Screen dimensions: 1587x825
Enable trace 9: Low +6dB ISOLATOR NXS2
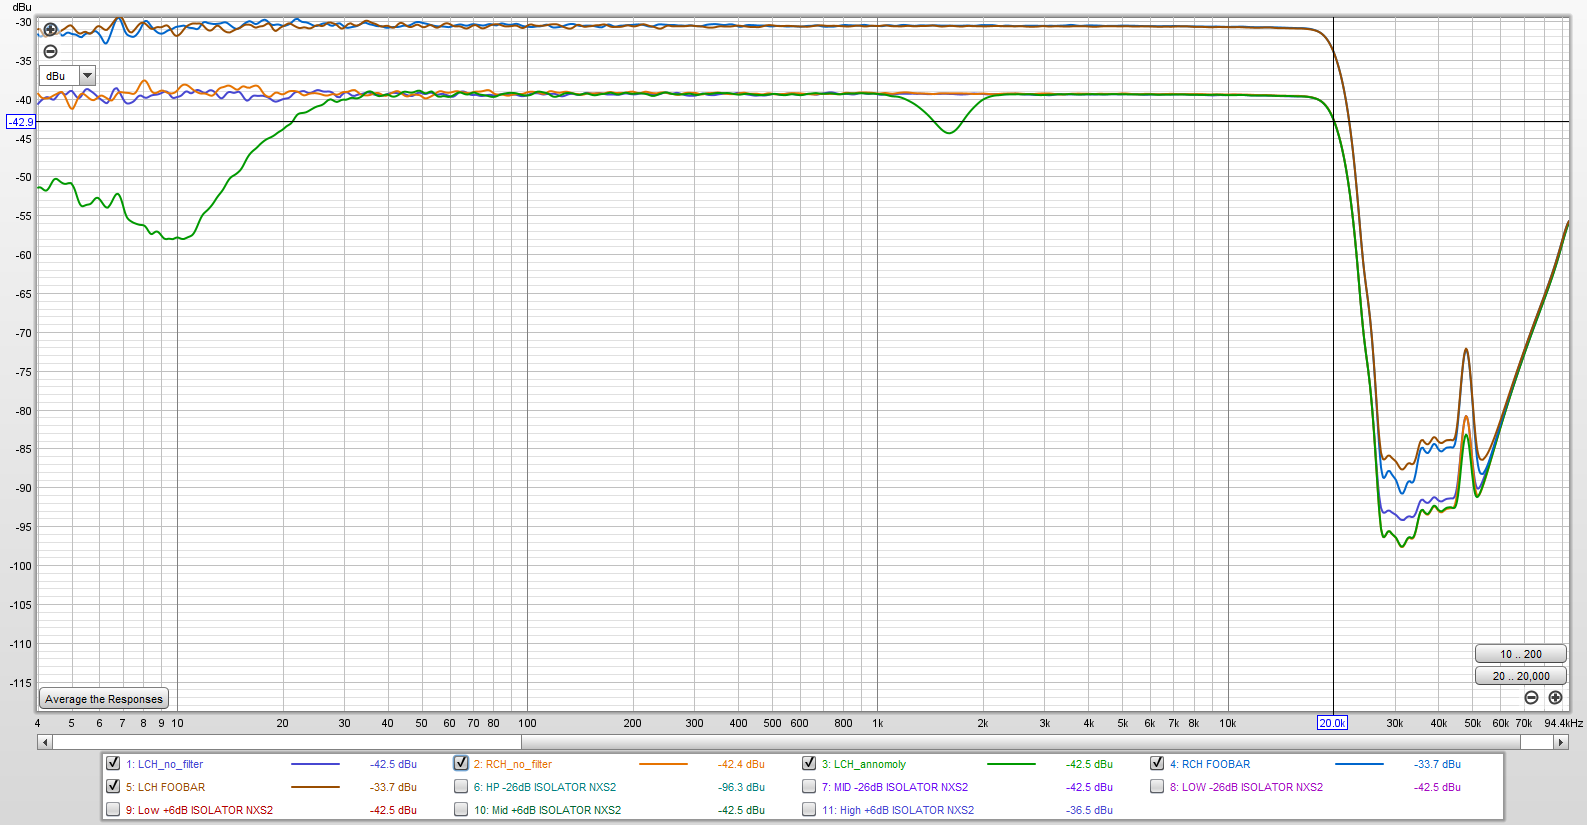[113, 809]
